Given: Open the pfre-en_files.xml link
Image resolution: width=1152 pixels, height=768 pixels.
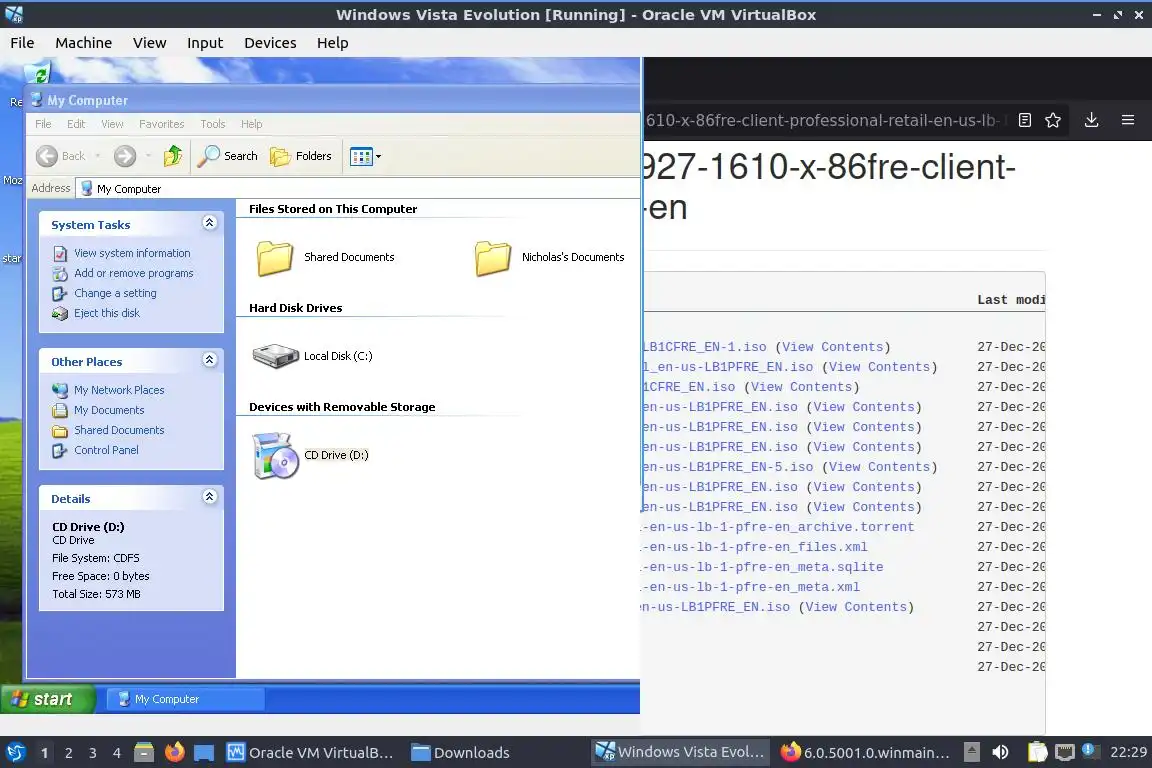Looking at the screenshot, I should tap(755, 547).
